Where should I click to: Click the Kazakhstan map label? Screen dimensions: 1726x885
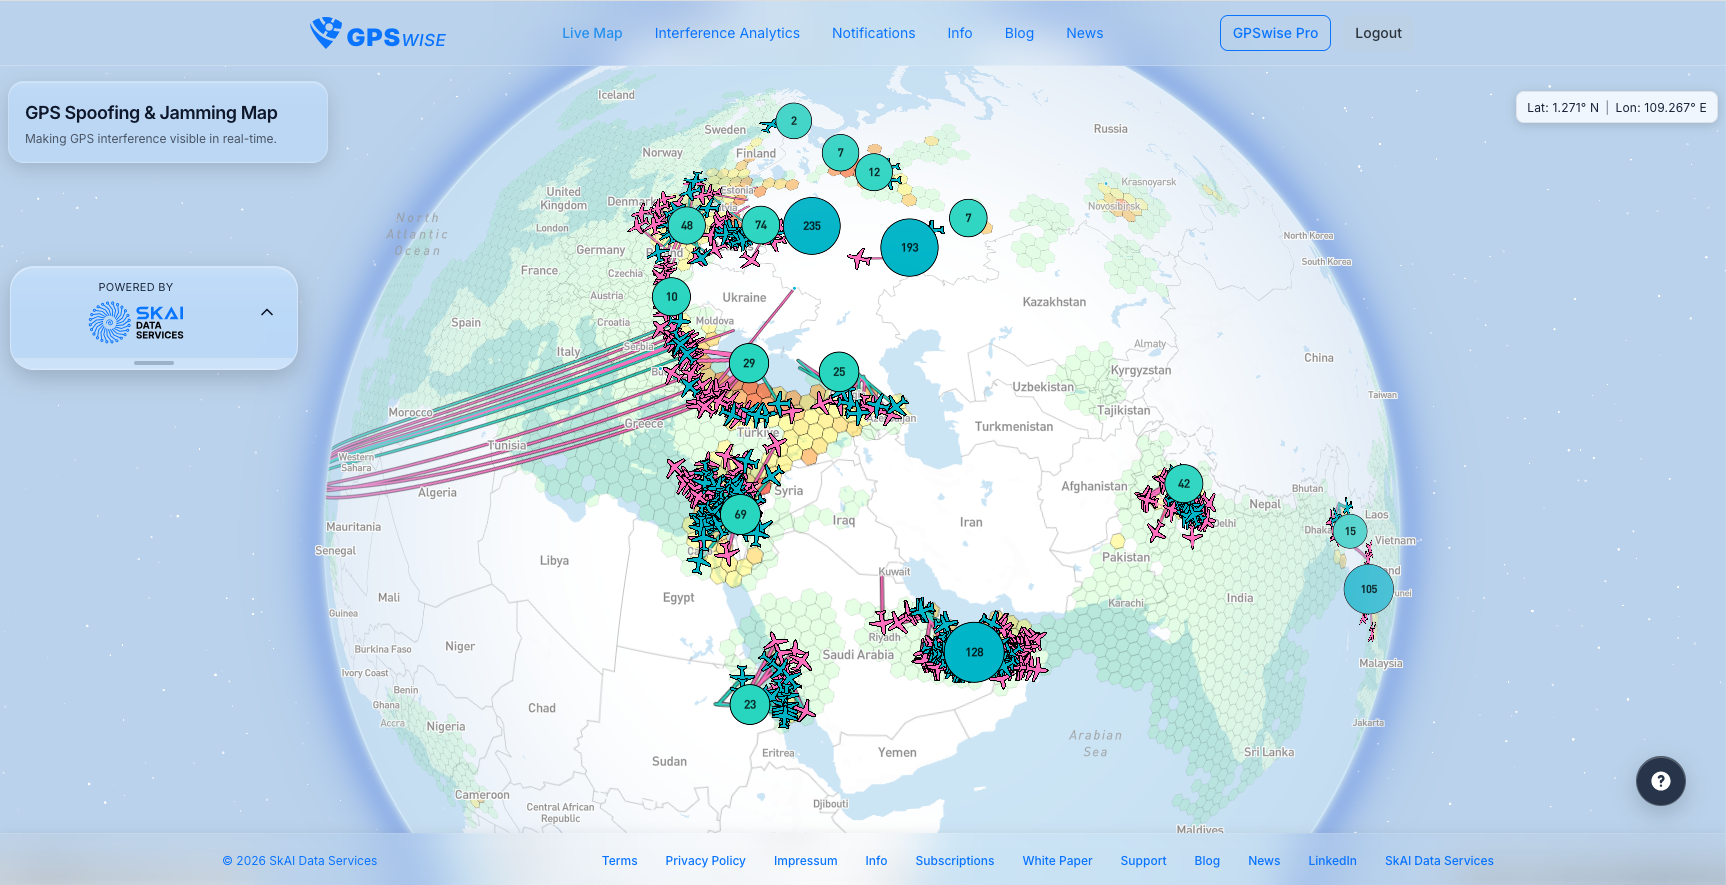[x=1054, y=302]
